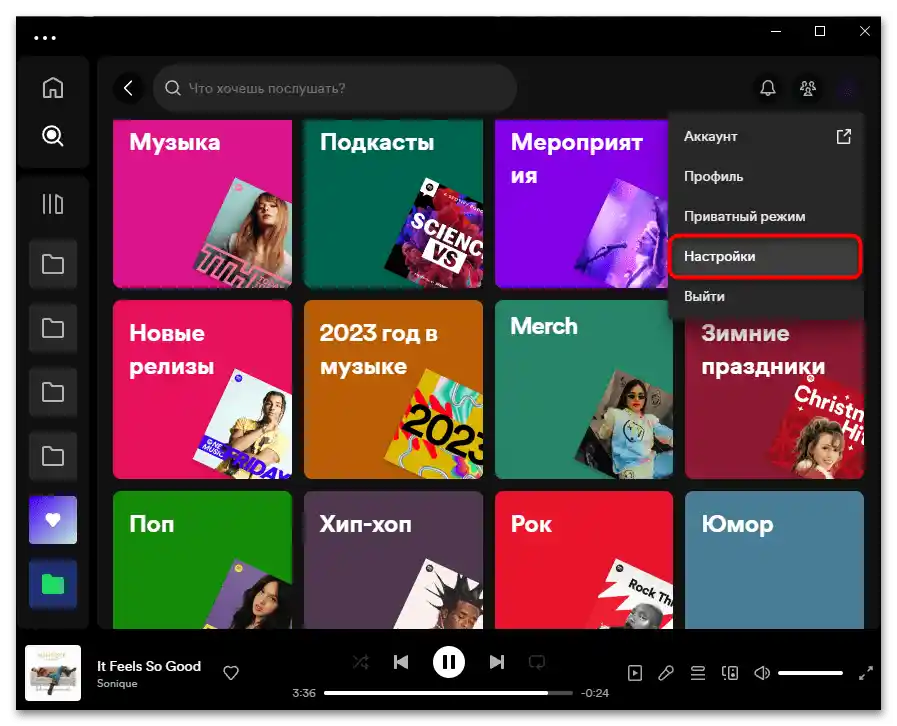
Task: Open the profile avatar menu
Action: (x=846, y=88)
